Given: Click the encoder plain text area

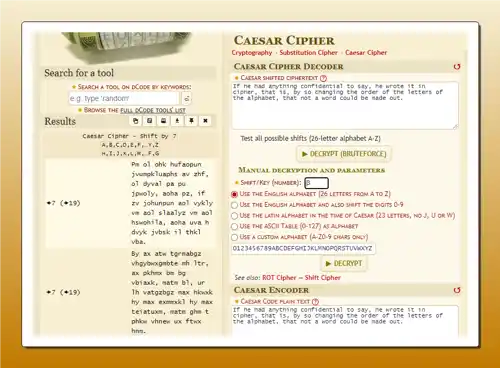Looking at the screenshot, I should tap(345, 321).
